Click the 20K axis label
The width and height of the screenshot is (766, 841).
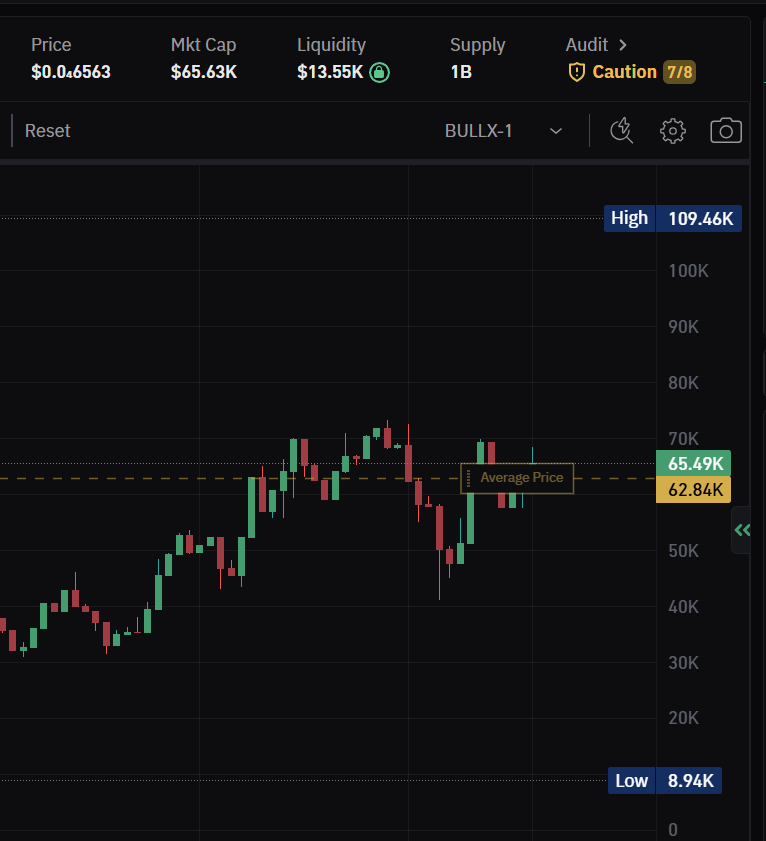click(683, 718)
